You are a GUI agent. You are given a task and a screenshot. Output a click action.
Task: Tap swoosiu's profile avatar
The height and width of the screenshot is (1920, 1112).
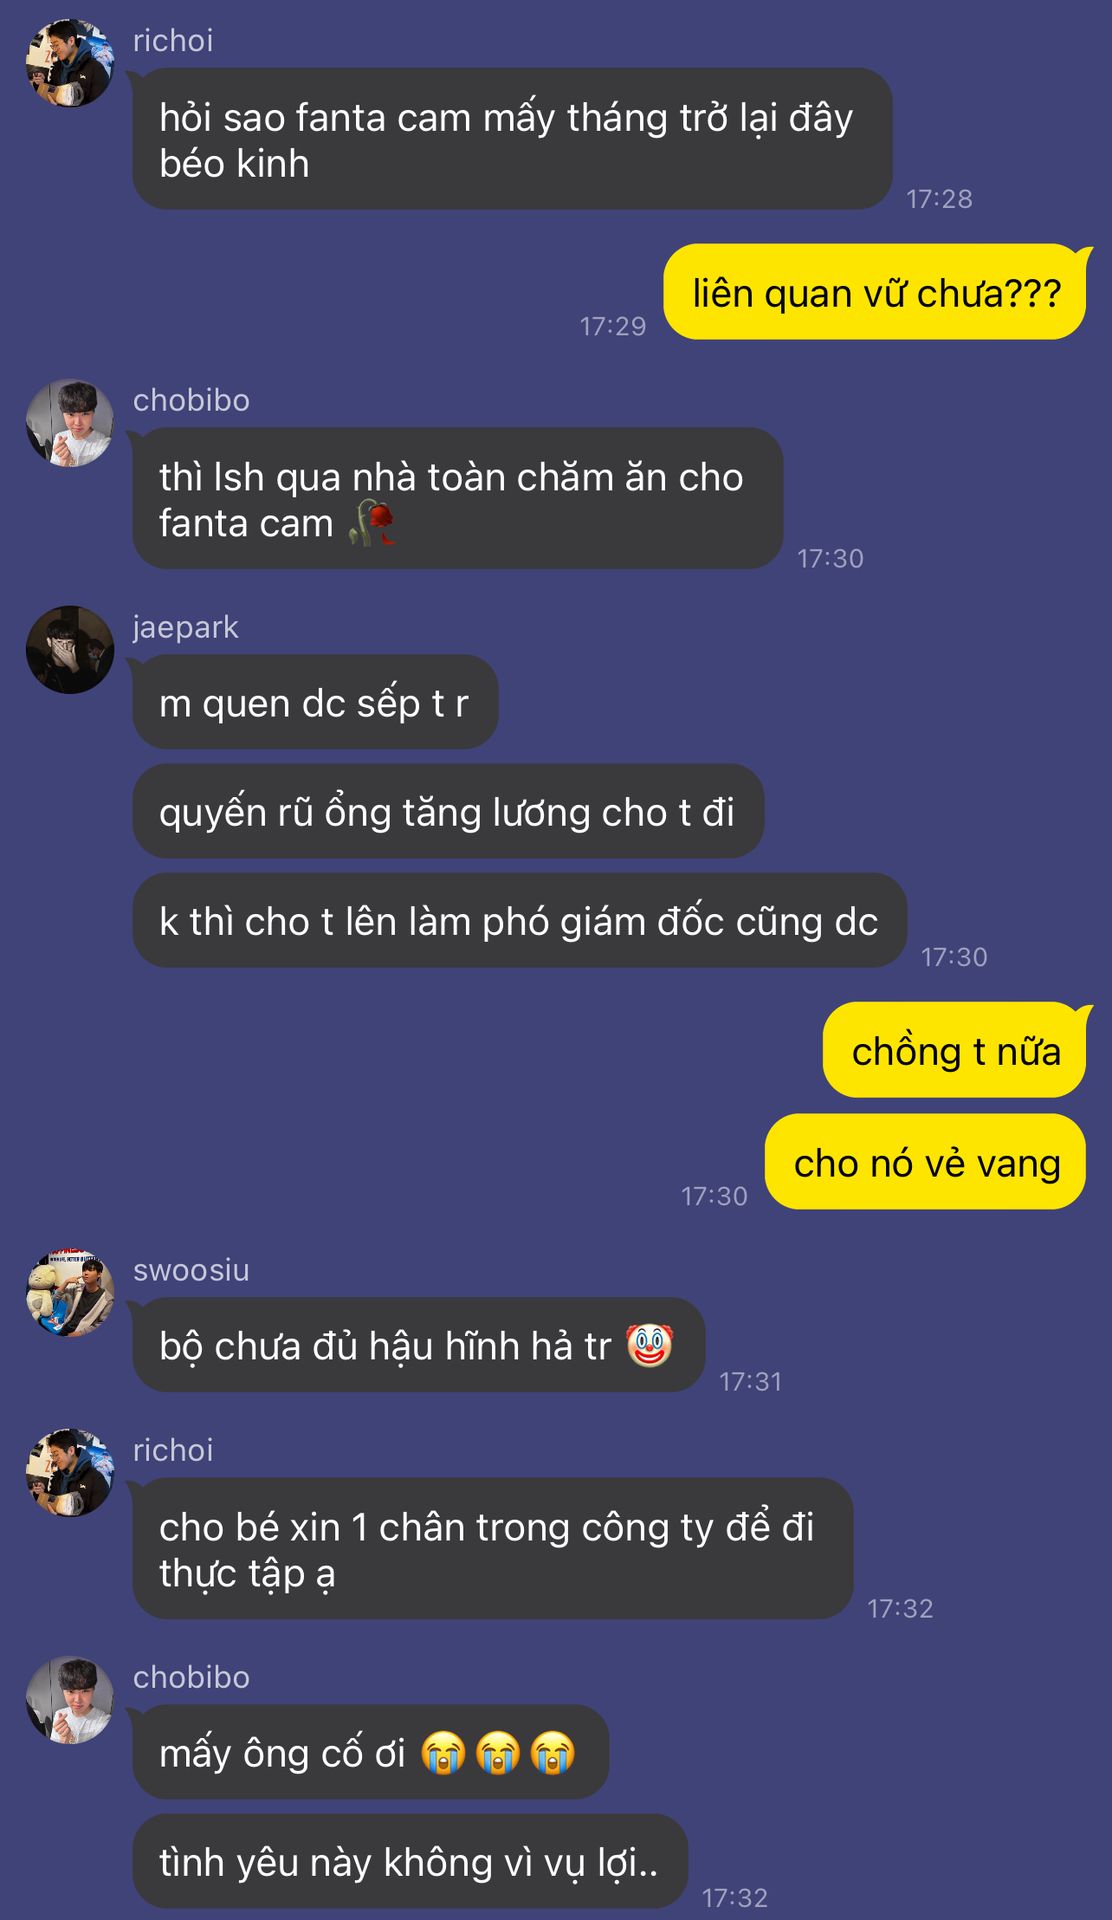[x=69, y=1293]
